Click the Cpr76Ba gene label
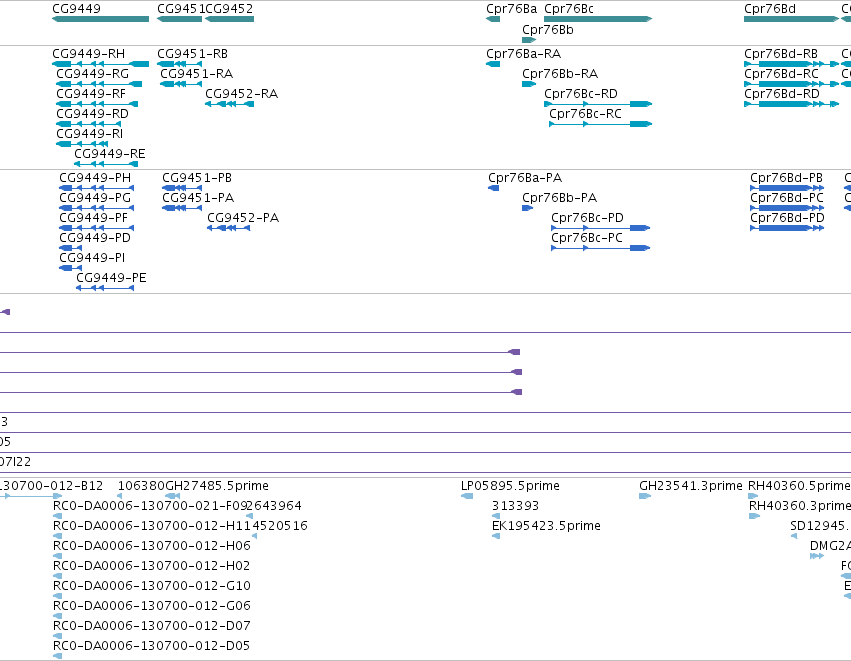This screenshot has width=851, height=661. pos(511,9)
